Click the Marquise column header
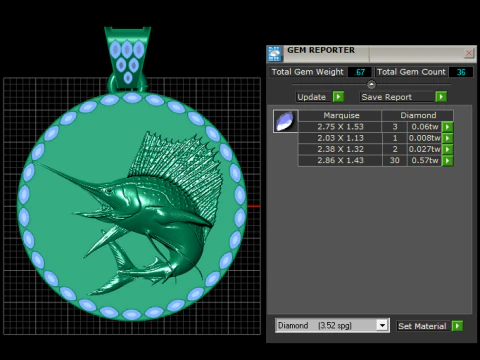 [341, 115]
